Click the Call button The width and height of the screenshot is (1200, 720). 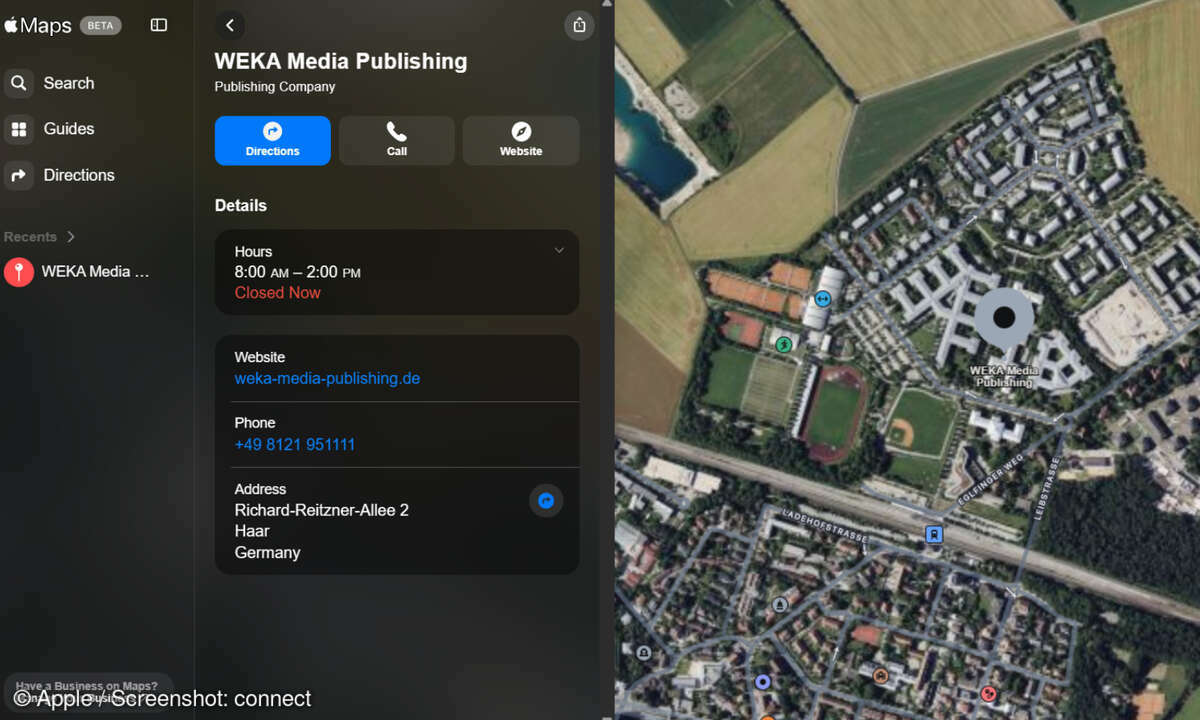397,140
